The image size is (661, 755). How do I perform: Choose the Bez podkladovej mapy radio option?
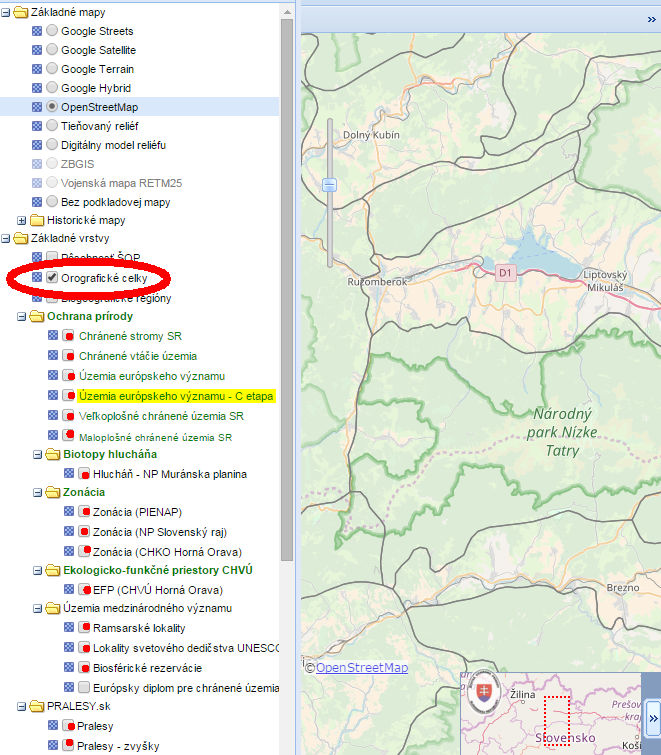pyautogui.click(x=52, y=202)
